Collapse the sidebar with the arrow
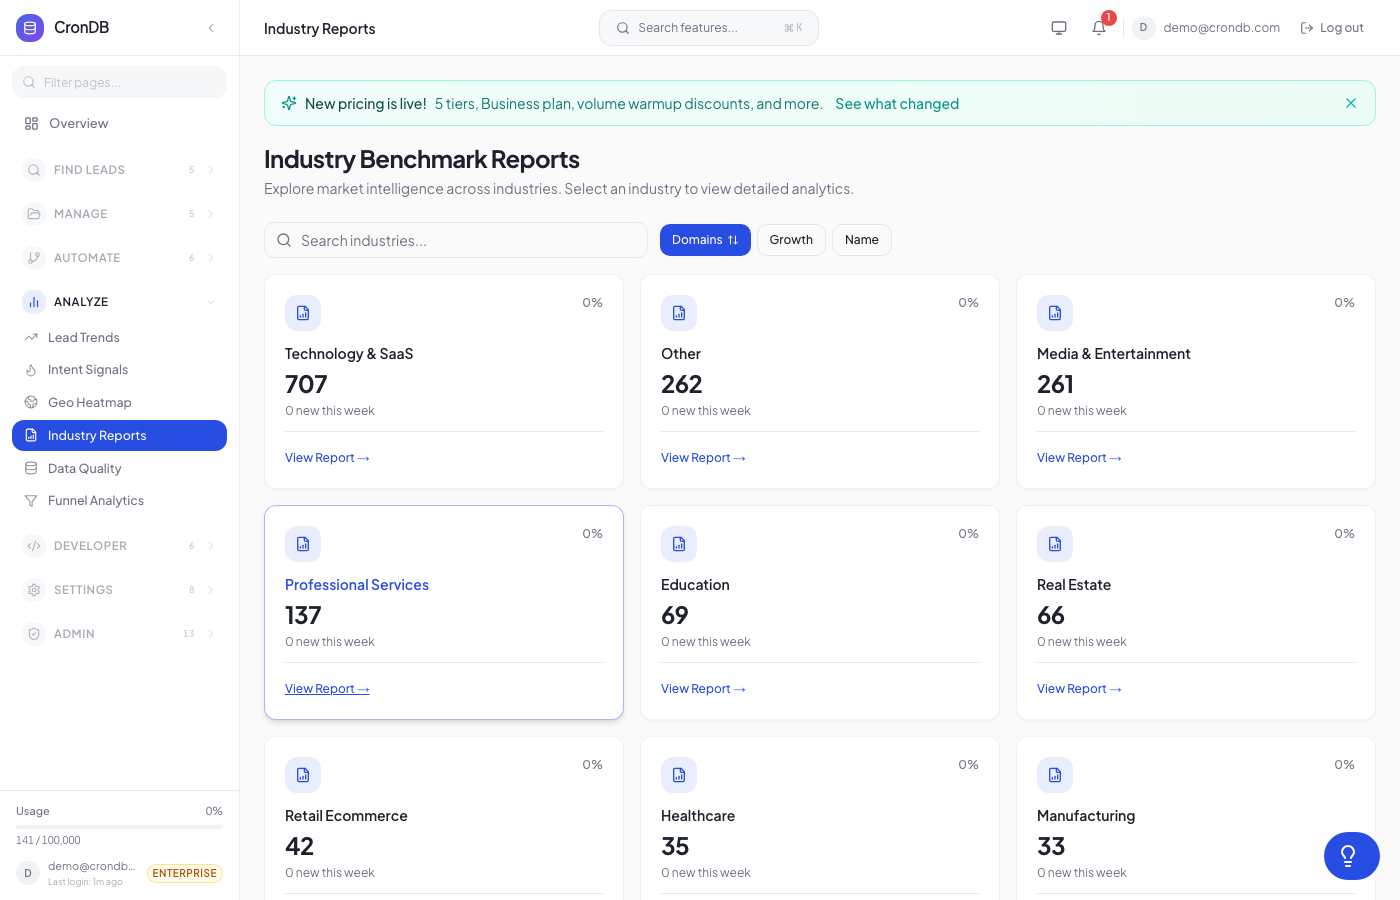 point(211,28)
